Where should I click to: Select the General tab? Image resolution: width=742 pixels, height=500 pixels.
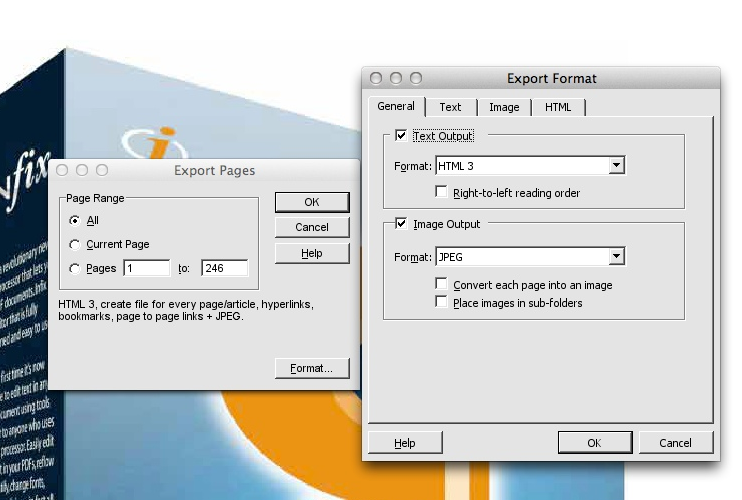pyautogui.click(x=396, y=107)
